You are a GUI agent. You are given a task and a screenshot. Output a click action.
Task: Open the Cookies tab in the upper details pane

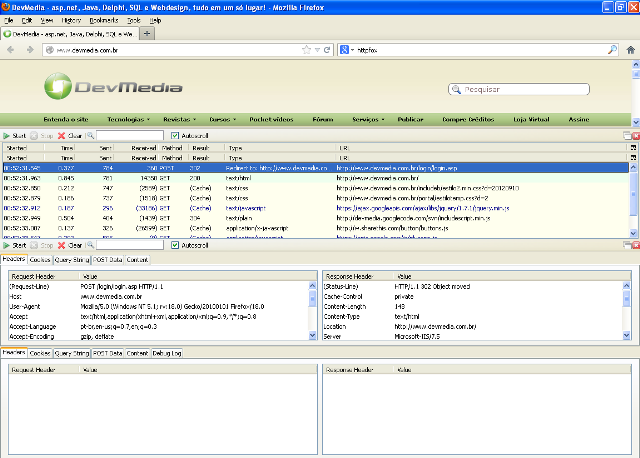point(40,259)
